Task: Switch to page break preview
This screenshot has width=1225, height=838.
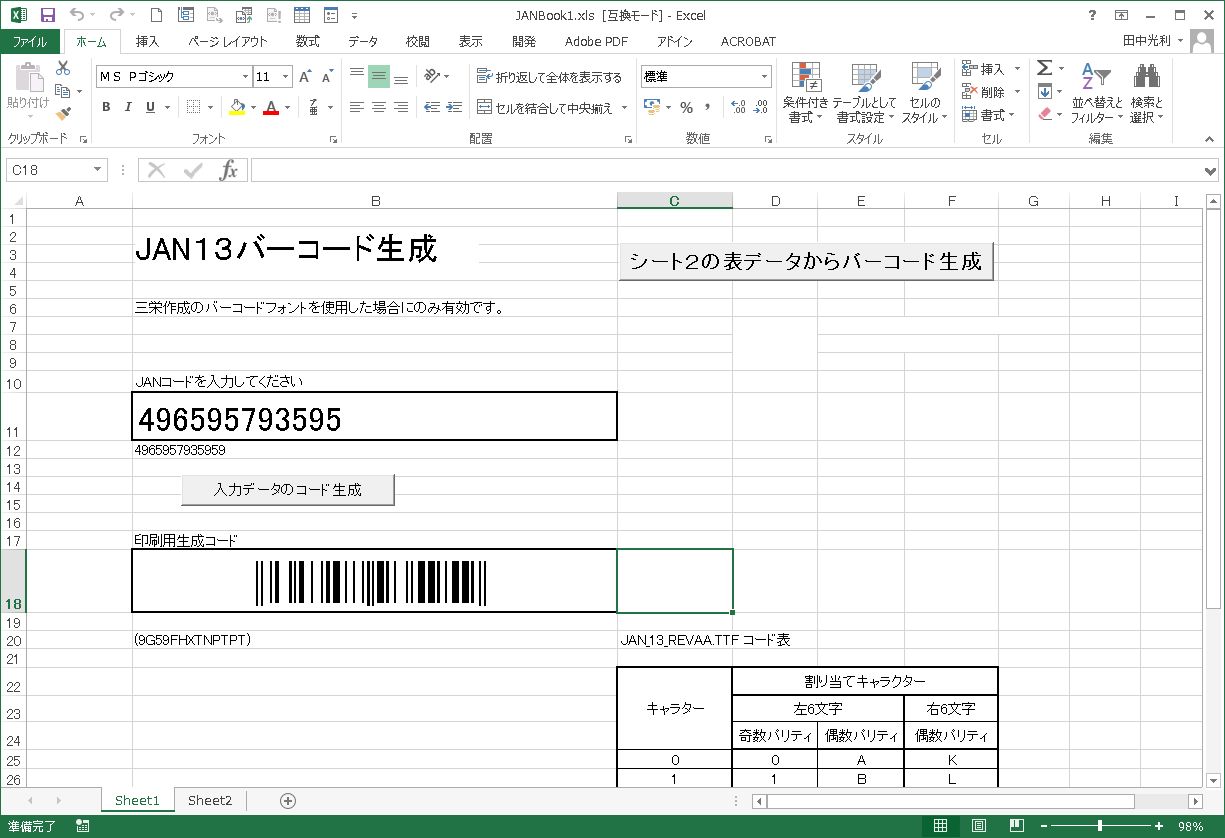Action: (x=1016, y=826)
